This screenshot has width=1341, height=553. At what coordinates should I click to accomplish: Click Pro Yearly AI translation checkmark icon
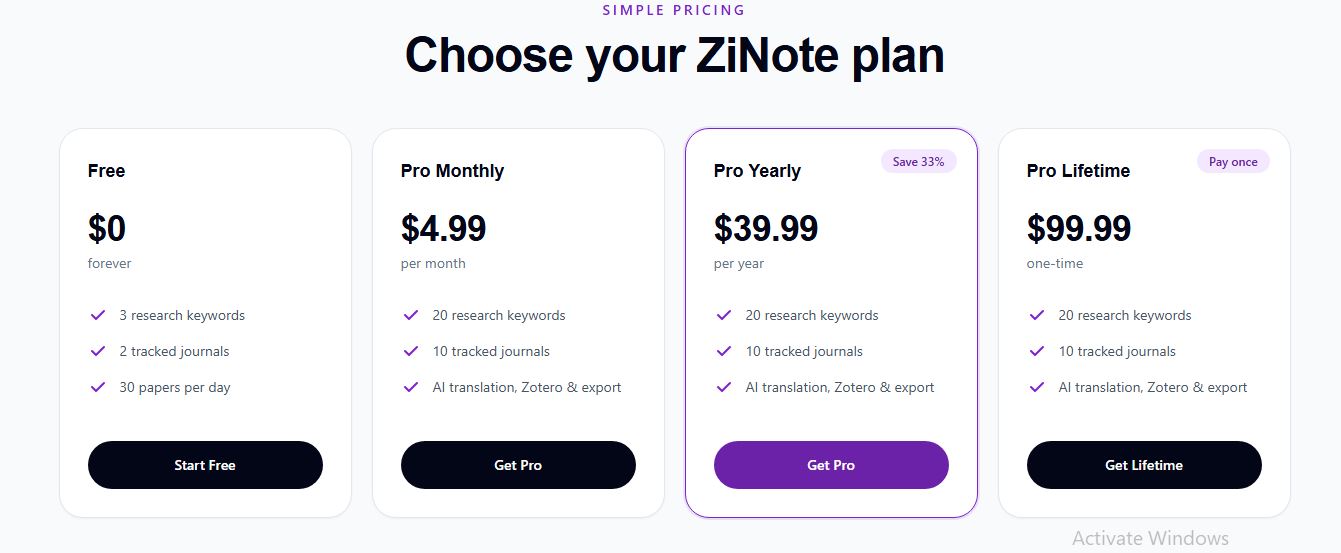click(x=724, y=387)
